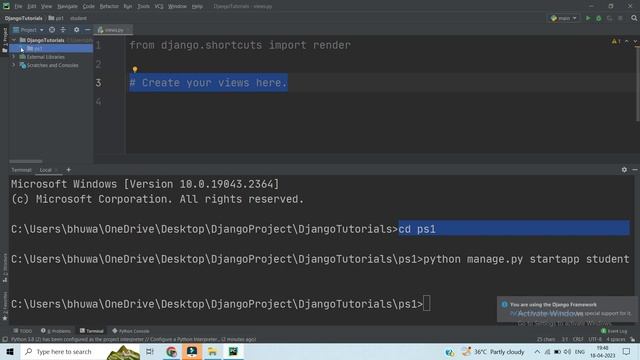This screenshot has height=360, width=640.
Task: Click the locate/select opened file icon
Action: click(52, 30)
